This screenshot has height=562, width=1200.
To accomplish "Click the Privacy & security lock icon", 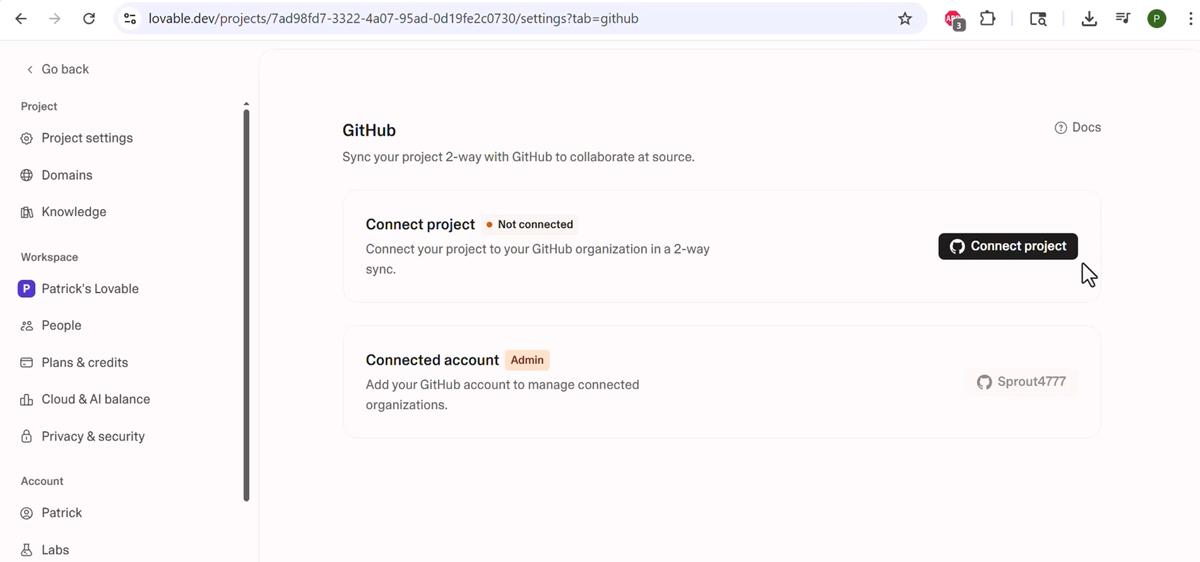I will [x=27, y=436].
